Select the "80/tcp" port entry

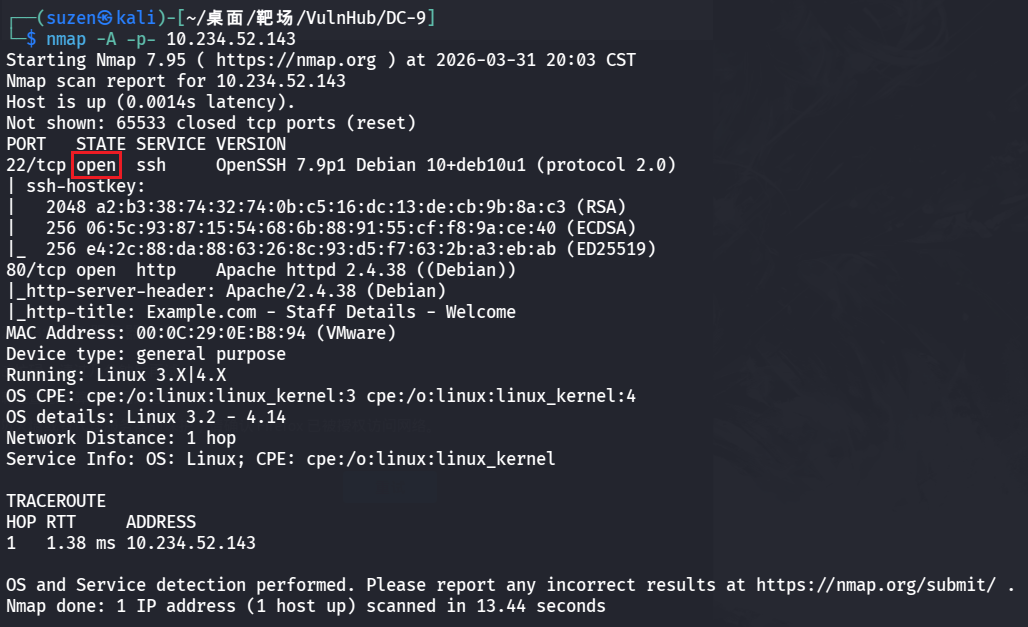click(x=36, y=270)
